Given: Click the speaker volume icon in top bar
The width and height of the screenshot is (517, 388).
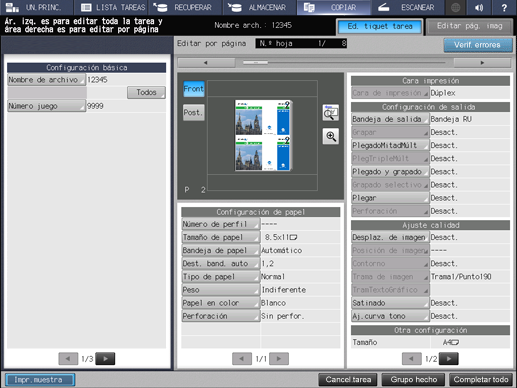Looking at the screenshot, I should (x=479, y=7).
